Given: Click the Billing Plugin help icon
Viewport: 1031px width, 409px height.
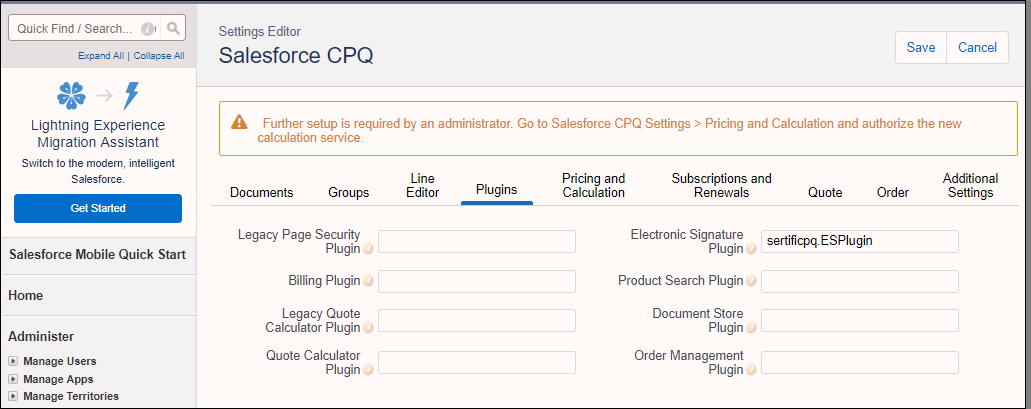Looking at the screenshot, I should (x=368, y=281).
